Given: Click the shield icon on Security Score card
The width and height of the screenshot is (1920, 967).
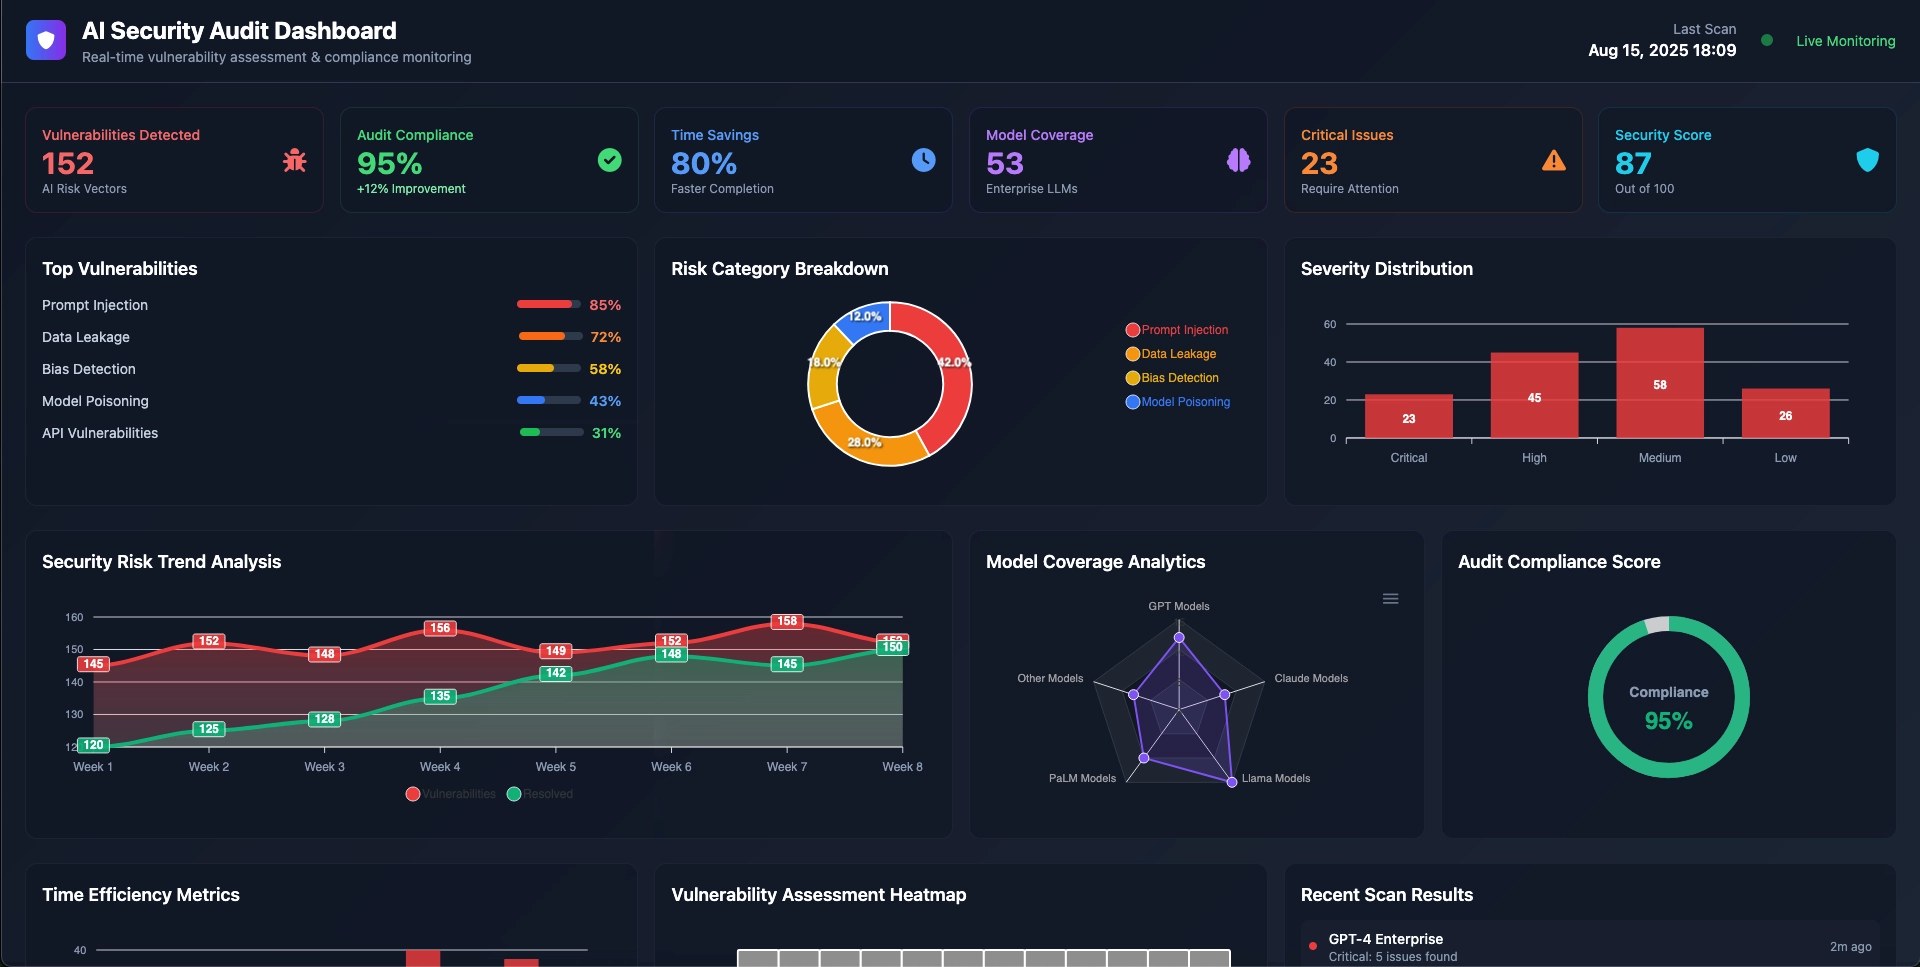Looking at the screenshot, I should (x=1867, y=160).
